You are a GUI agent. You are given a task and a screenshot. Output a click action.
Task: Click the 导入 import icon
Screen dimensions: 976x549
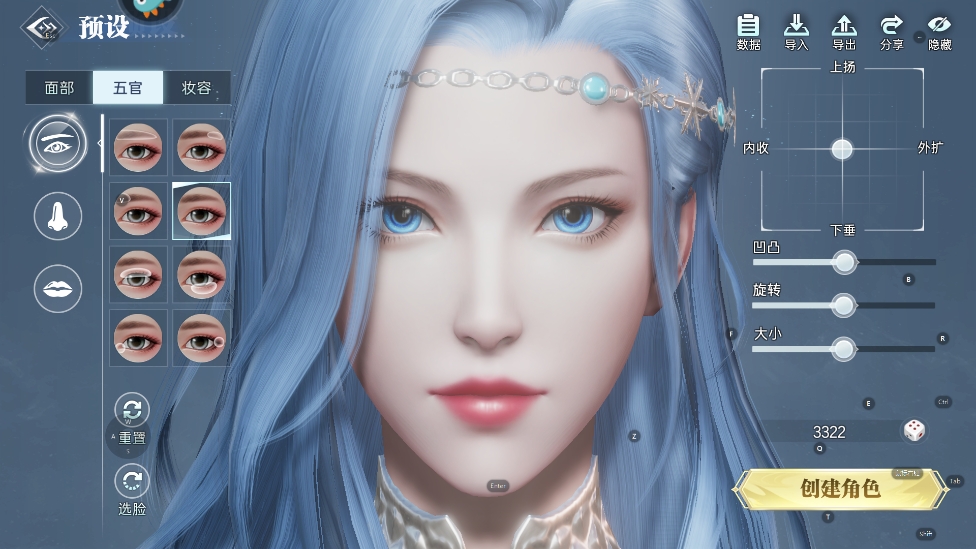pos(796,32)
